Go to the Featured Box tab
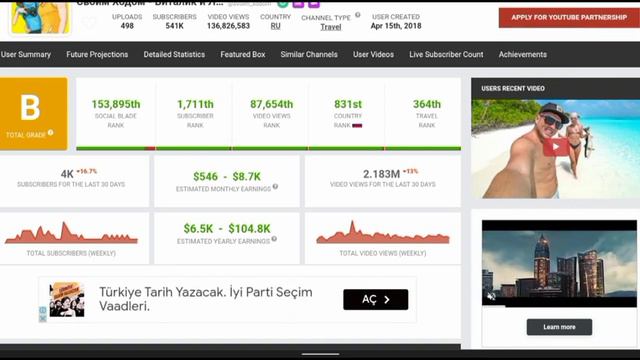Viewport: 640px width, 360px height. pyautogui.click(x=243, y=54)
